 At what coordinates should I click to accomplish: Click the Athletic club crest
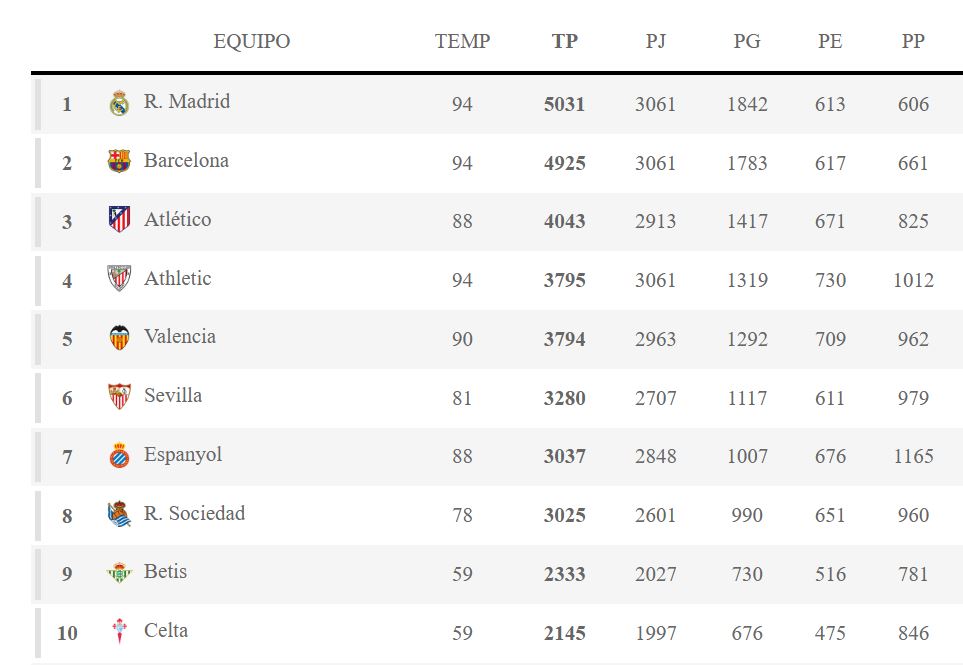coord(119,279)
